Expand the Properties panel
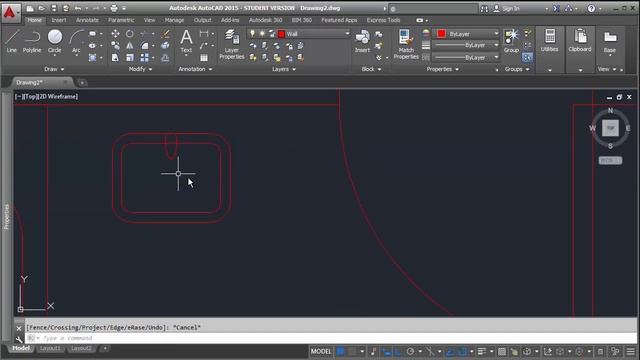This screenshot has height=360, width=640. [443, 69]
